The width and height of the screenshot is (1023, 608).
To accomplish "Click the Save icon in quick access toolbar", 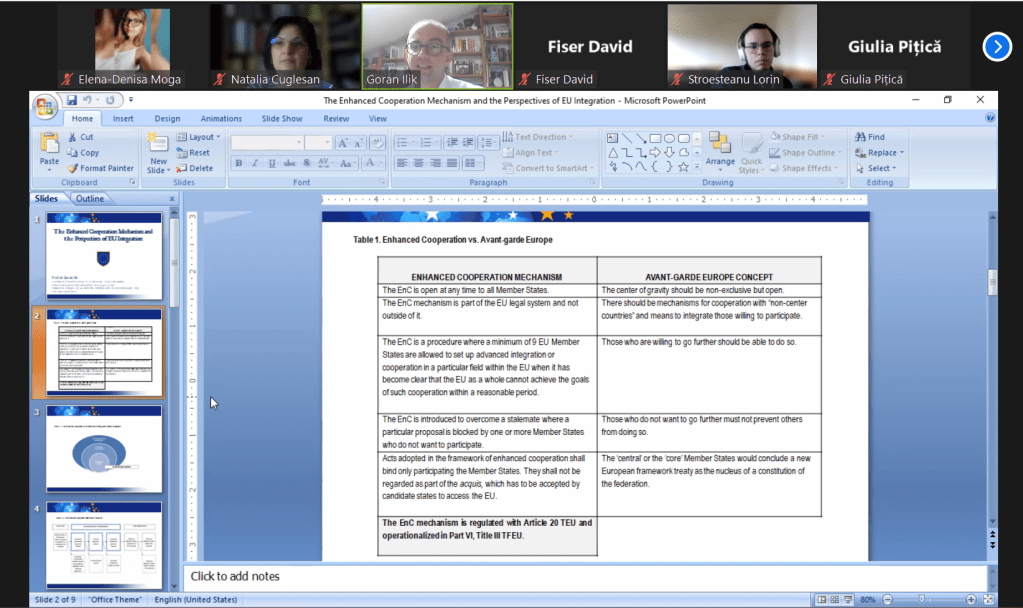I will [71, 100].
